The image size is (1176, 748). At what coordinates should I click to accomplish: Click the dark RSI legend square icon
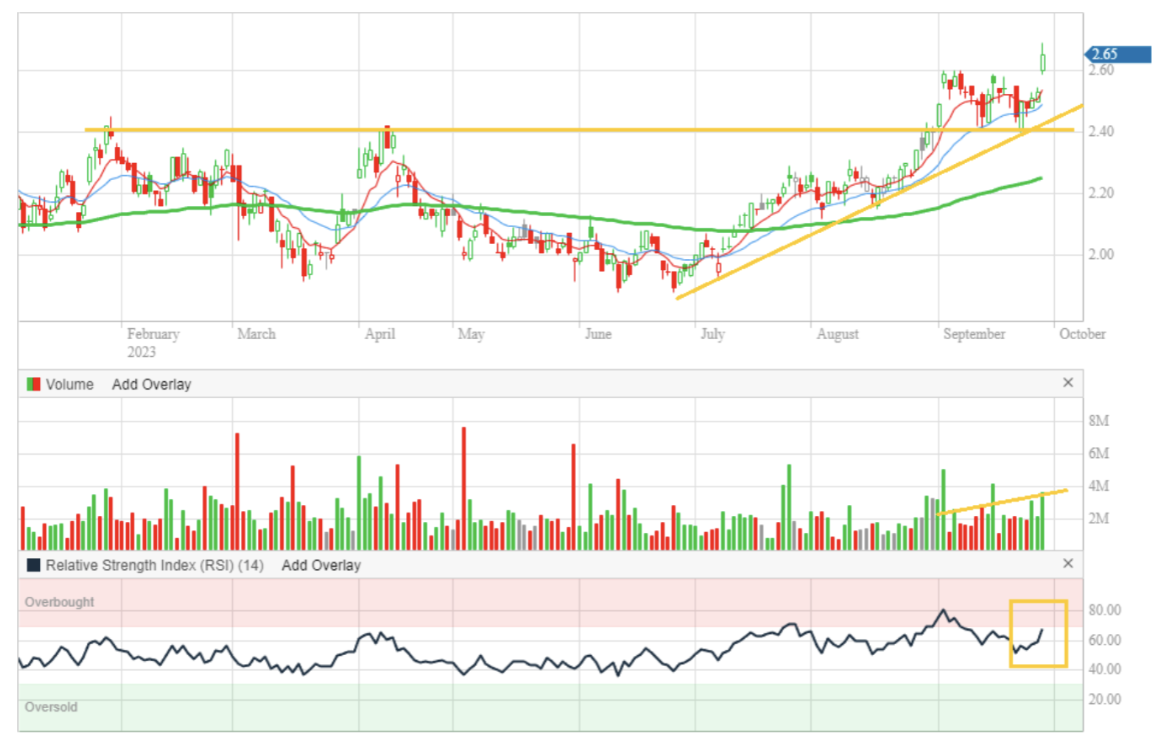tap(33, 565)
